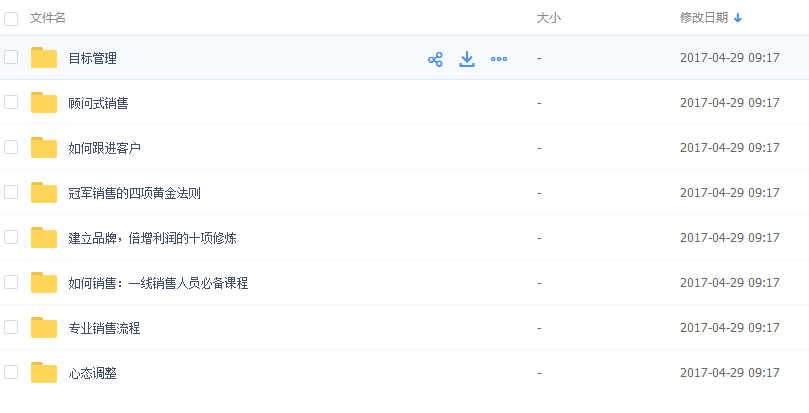Click the 如何跟进客户 folder icon

[x=44, y=148]
